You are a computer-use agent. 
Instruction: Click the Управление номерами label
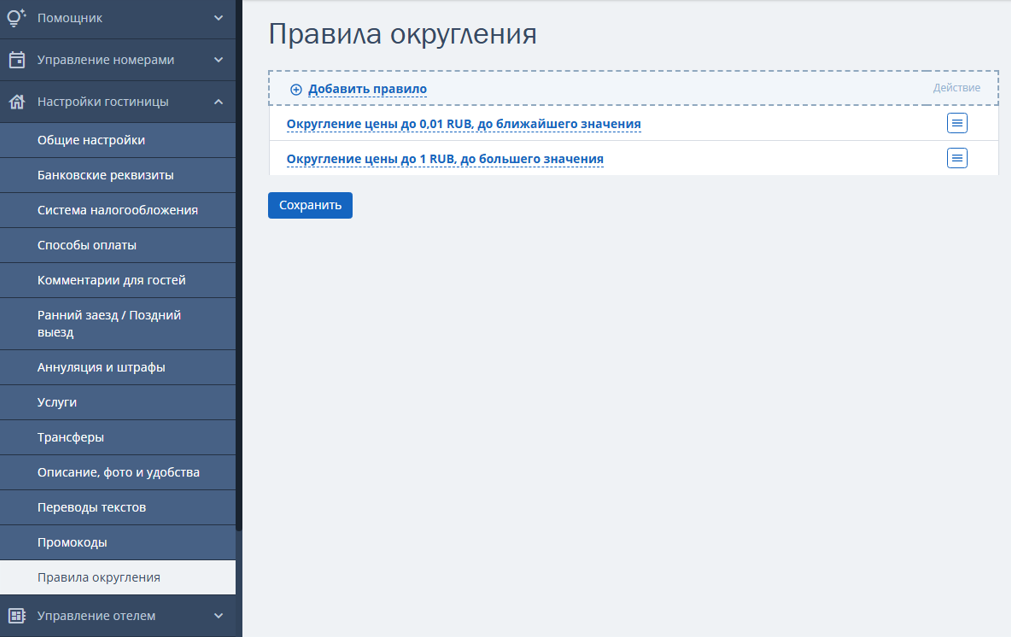pyautogui.click(x=106, y=60)
